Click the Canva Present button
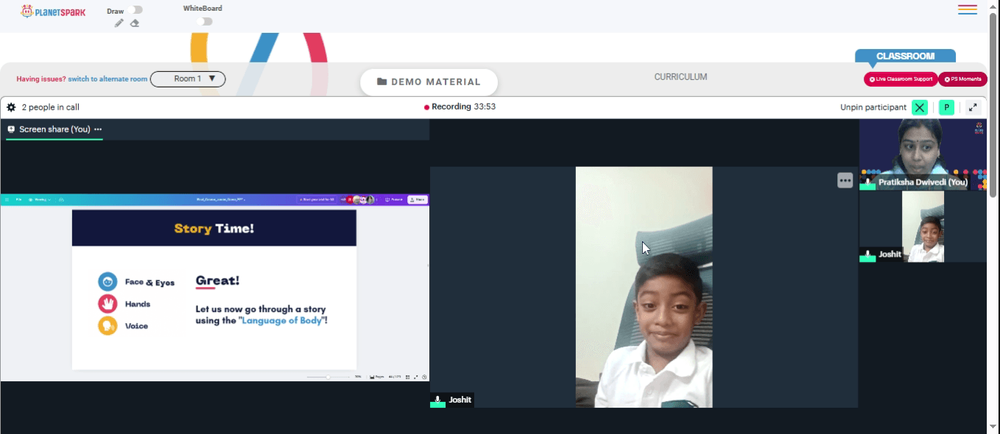This screenshot has height=434, width=1000. pos(394,199)
